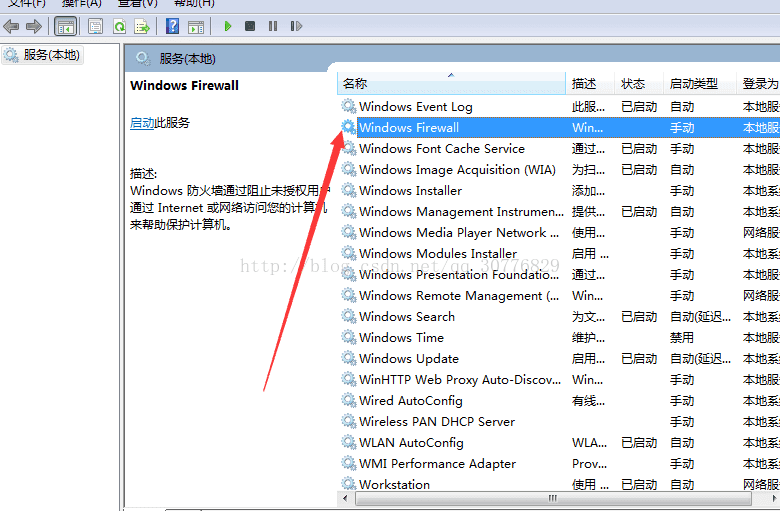Sort by the 描述 column header

[x=590, y=83]
